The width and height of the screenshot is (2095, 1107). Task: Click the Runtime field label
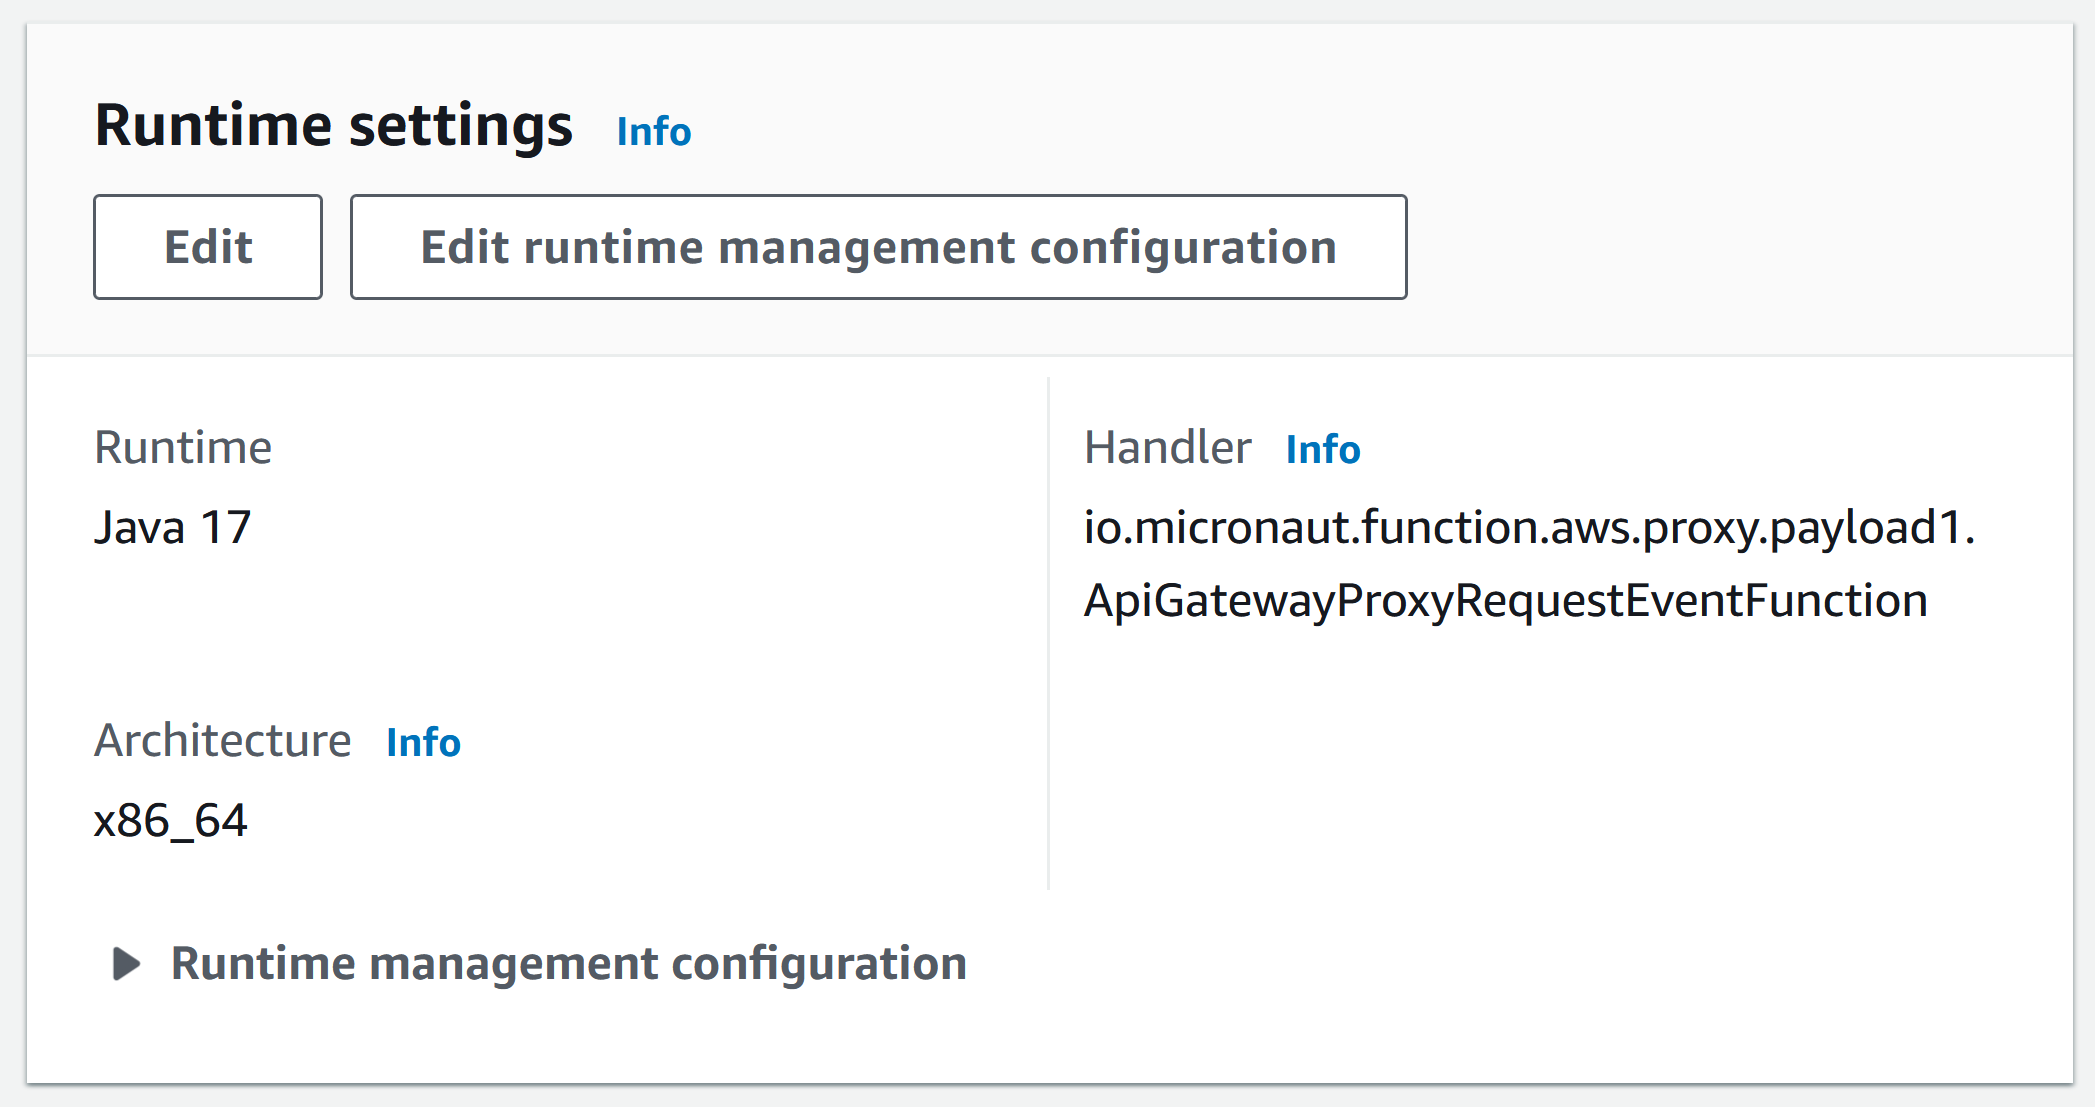pos(183,447)
